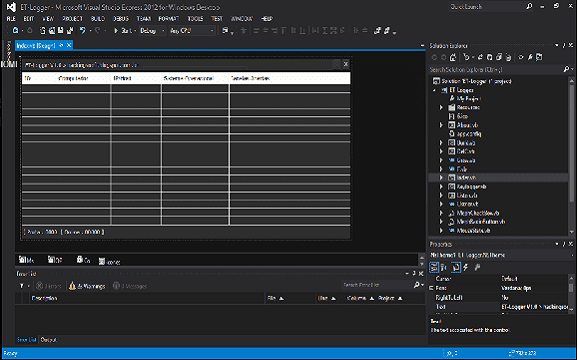The image size is (578, 360).
Task: Select the Cursor property row
Action: coord(498,279)
